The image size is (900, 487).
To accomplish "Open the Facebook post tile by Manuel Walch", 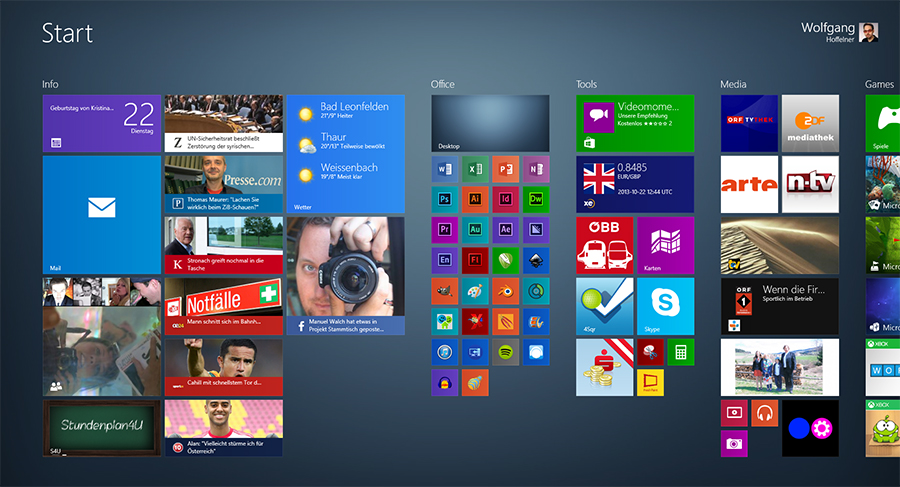I will pos(346,276).
